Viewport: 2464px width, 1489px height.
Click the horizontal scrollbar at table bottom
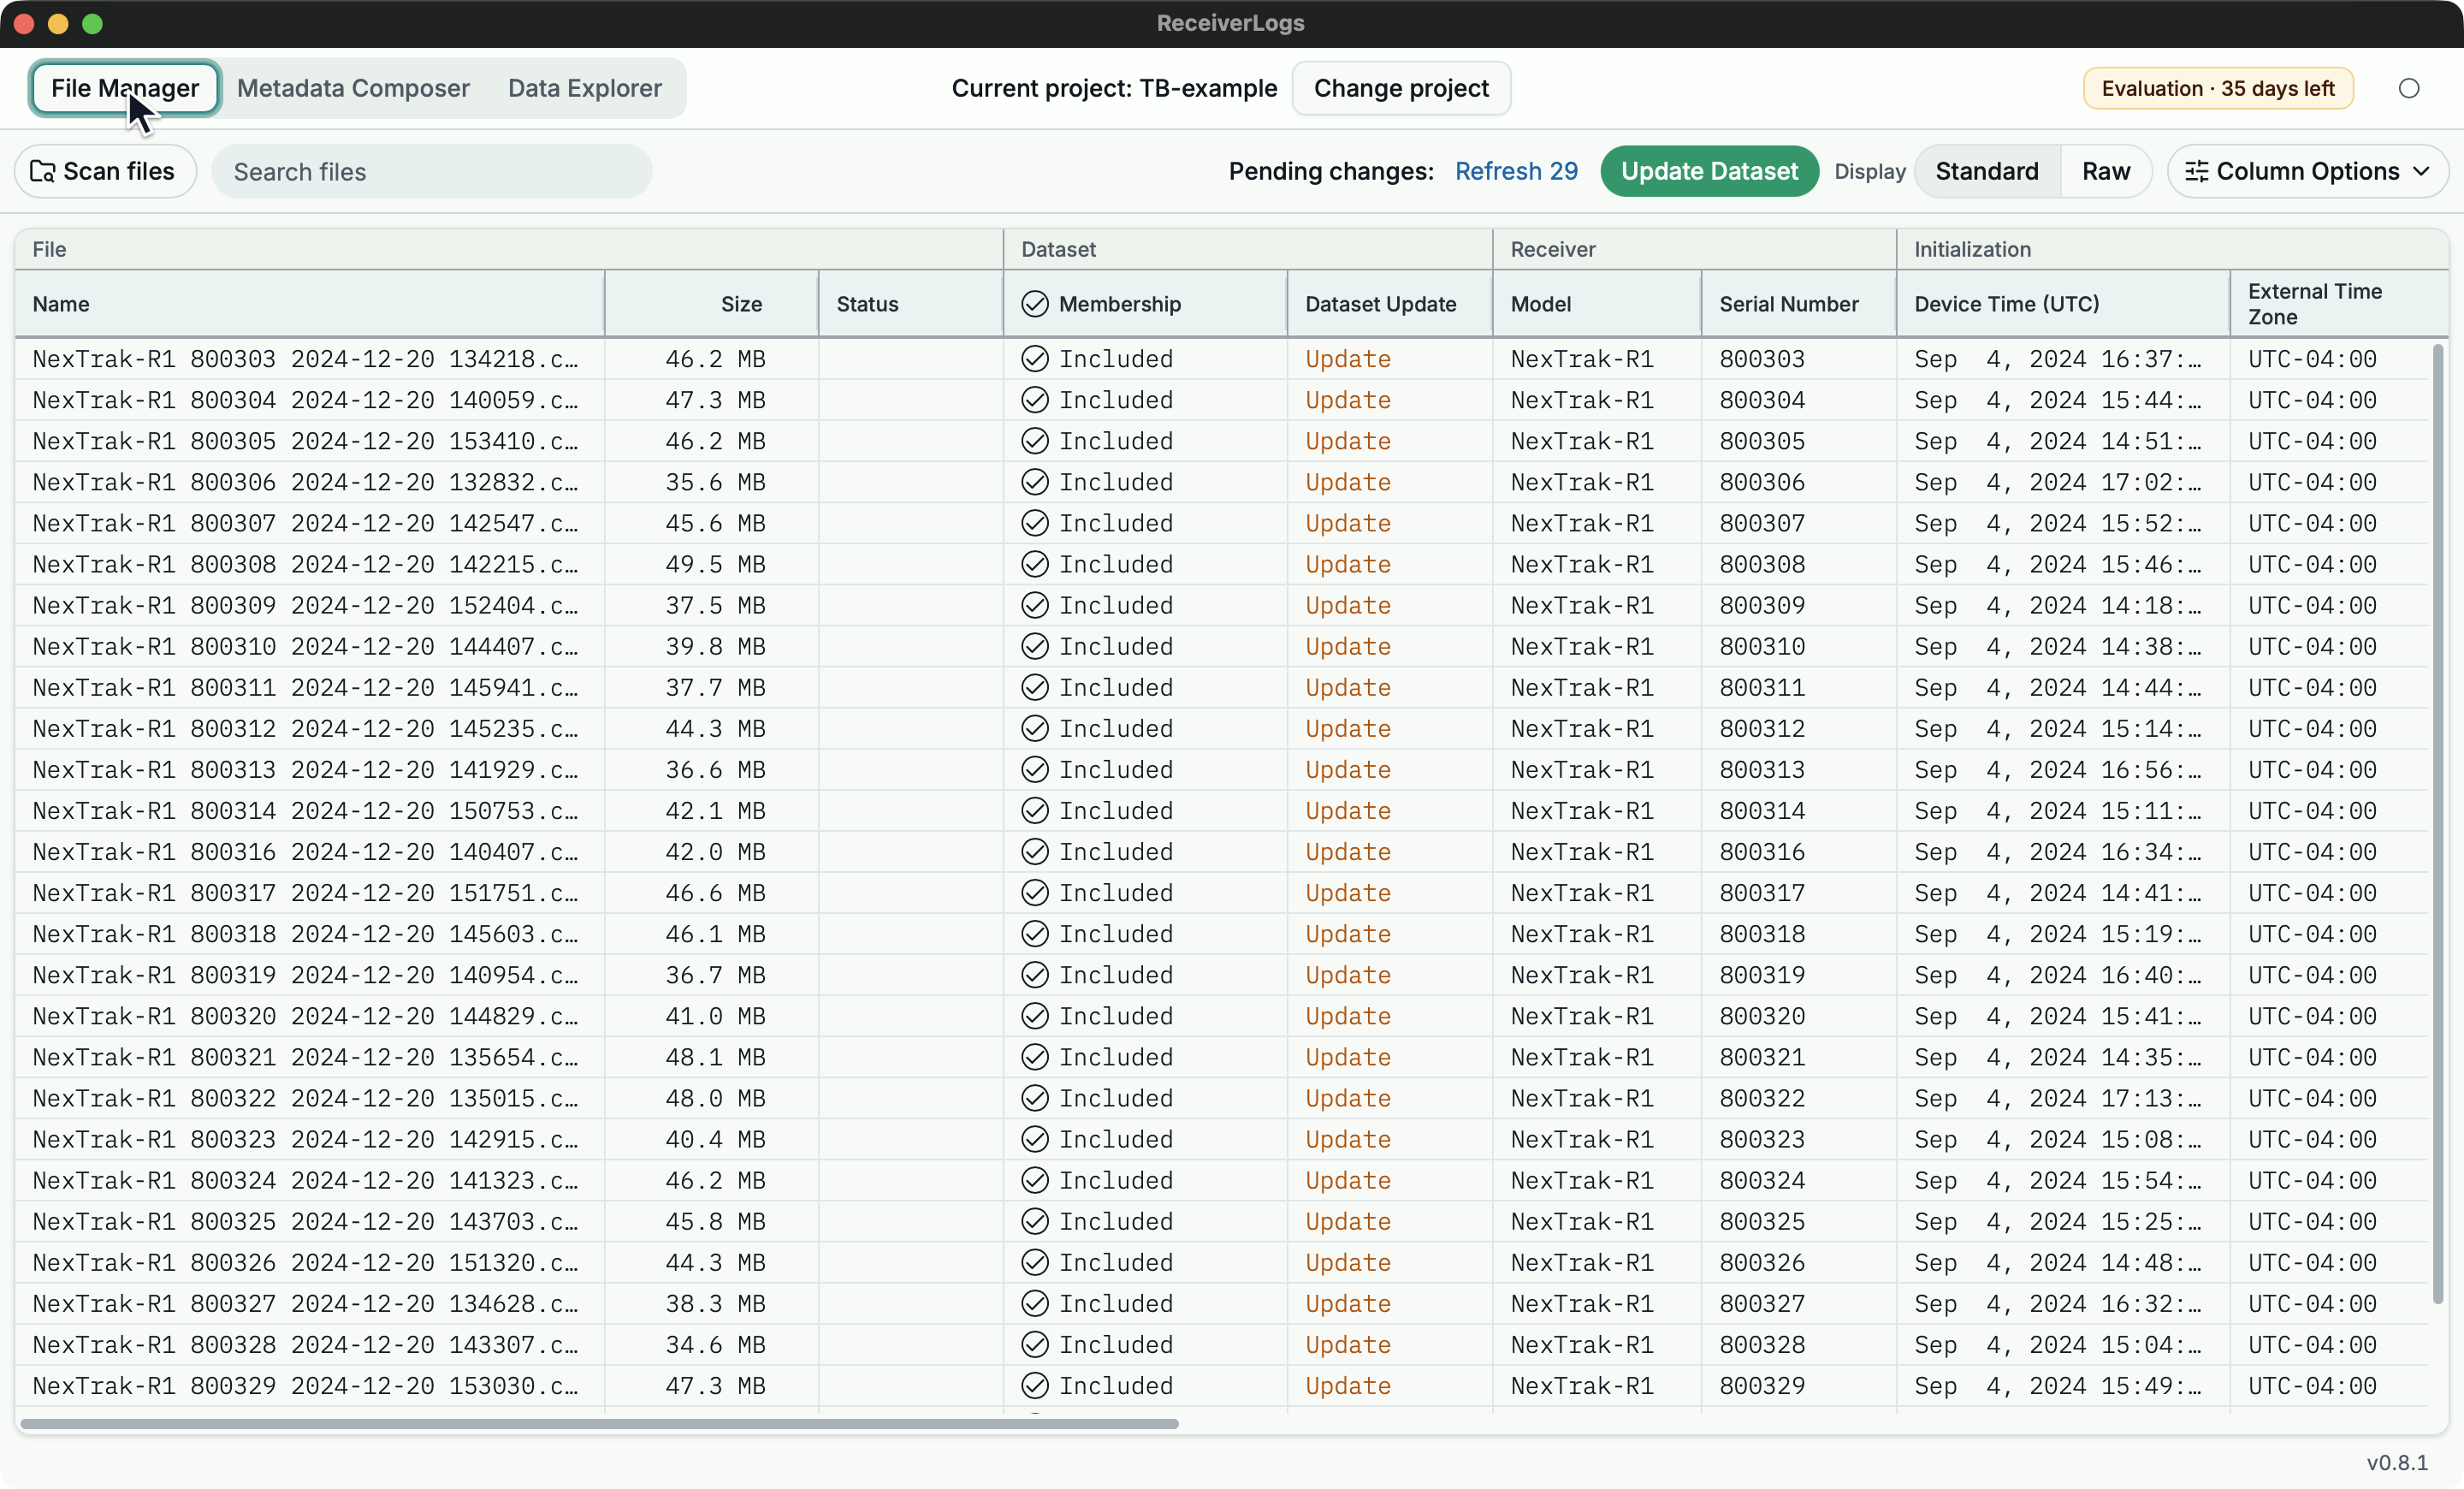coord(599,1423)
